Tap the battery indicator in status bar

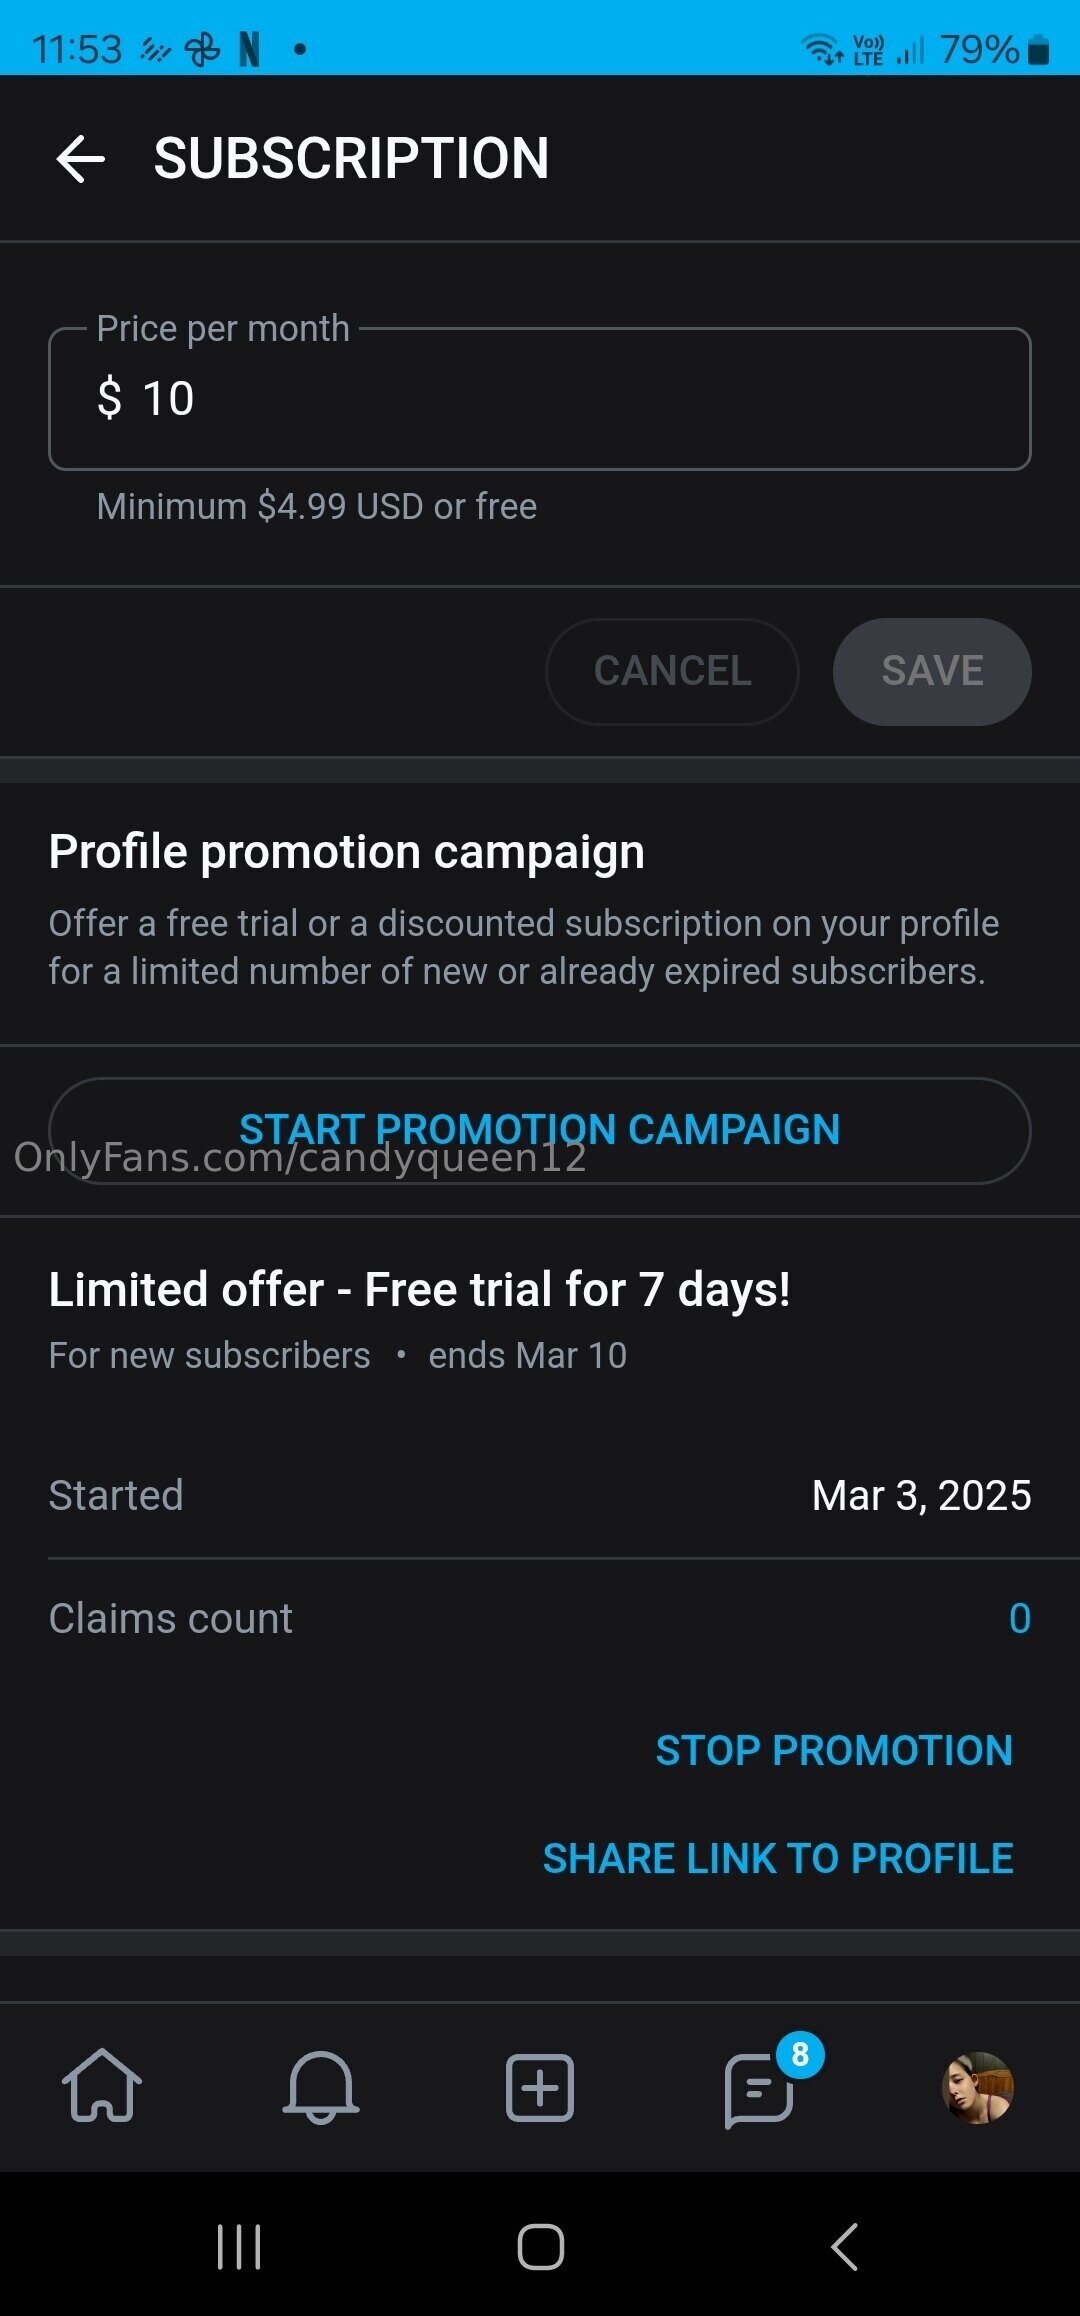[1039, 49]
